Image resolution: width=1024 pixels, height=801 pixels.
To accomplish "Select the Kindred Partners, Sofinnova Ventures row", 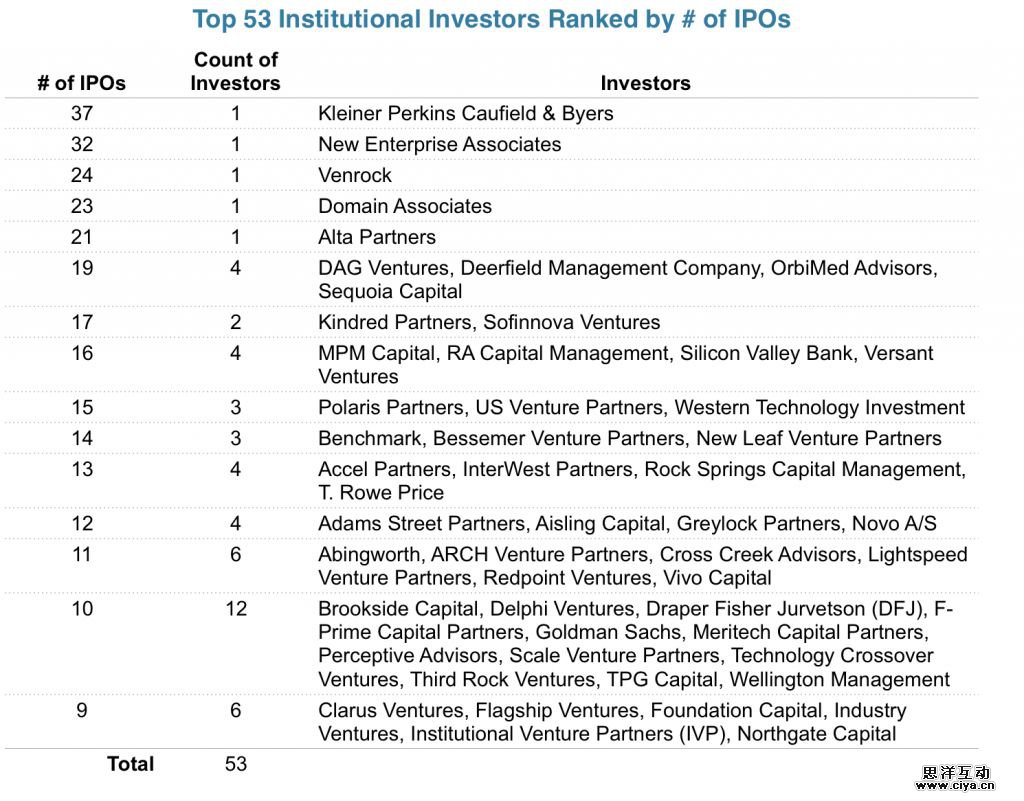I will [489, 322].
